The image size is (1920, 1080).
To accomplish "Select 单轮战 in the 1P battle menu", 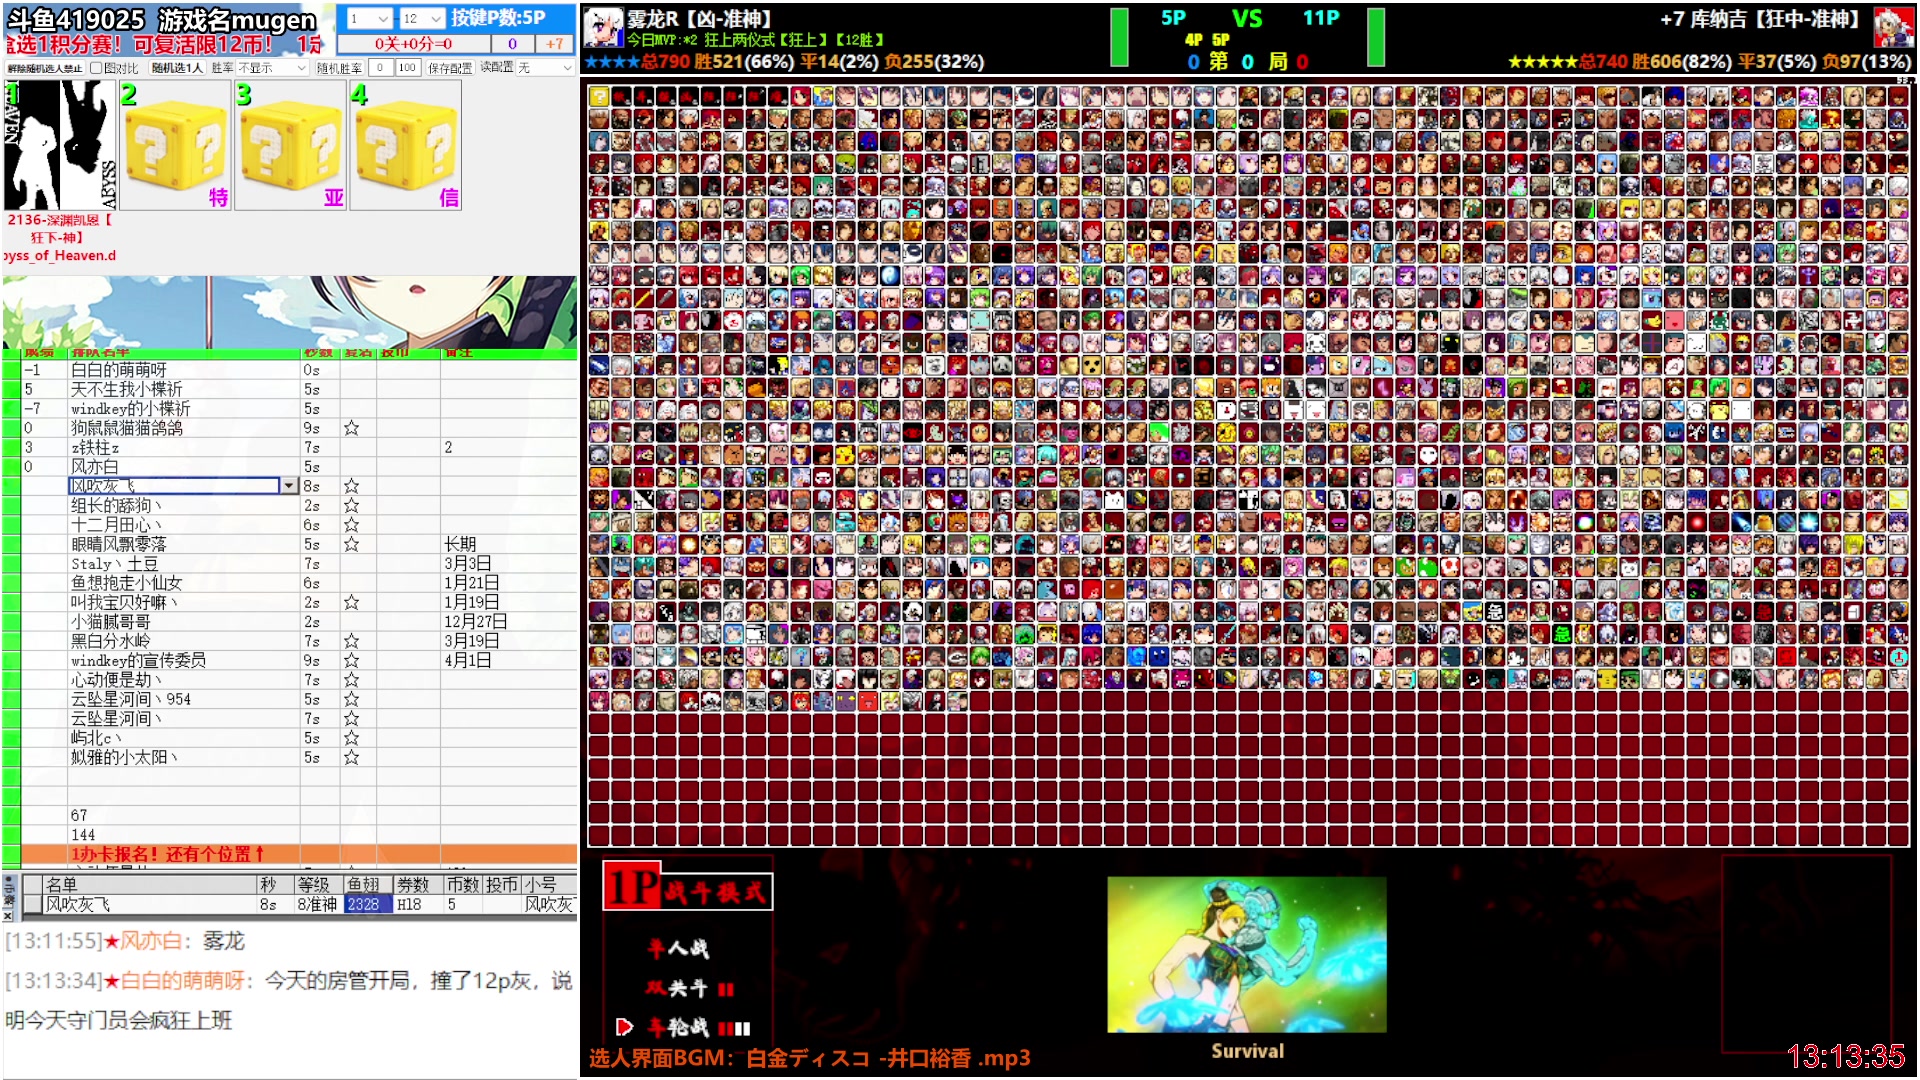I will pyautogui.click(x=697, y=1027).
